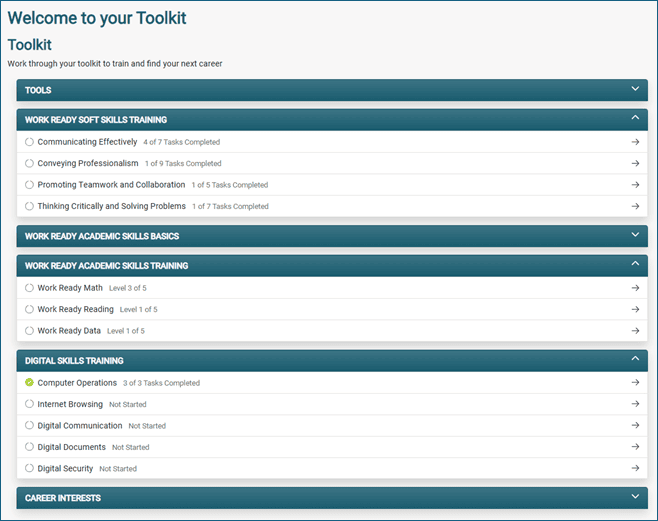Click 'Level 3 of 5' status text
Viewport: 658px width, 521px height.
click(128, 288)
